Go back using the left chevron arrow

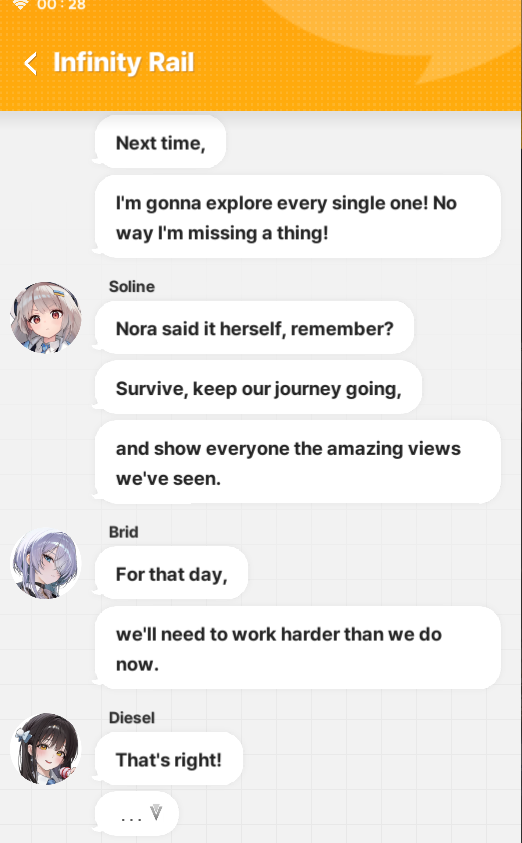[31, 63]
